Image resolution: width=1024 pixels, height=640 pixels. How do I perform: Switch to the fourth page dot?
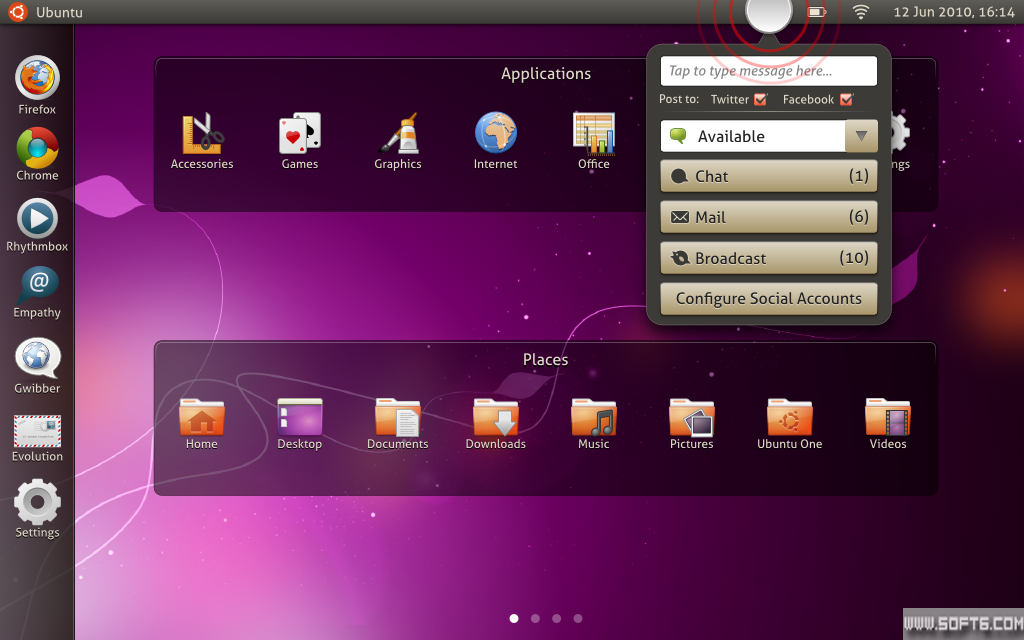click(578, 618)
